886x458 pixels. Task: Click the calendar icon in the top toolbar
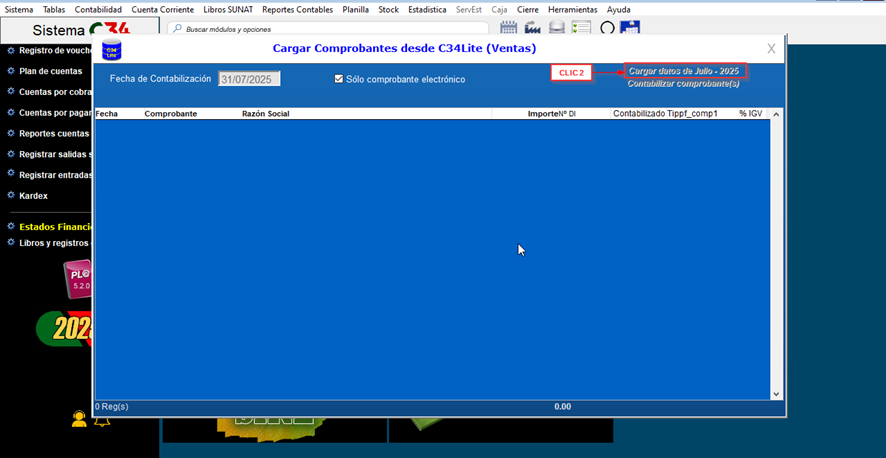click(x=509, y=28)
